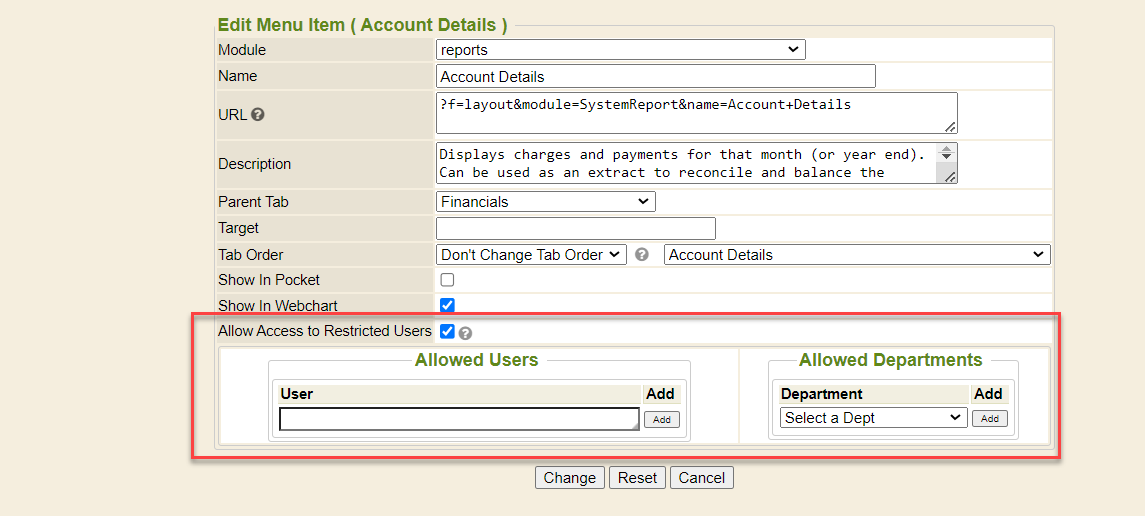Expand the Parent Tab dropdown set to Financials
Viewport: 1145px width, 516px height.
(x=545, y=202)
